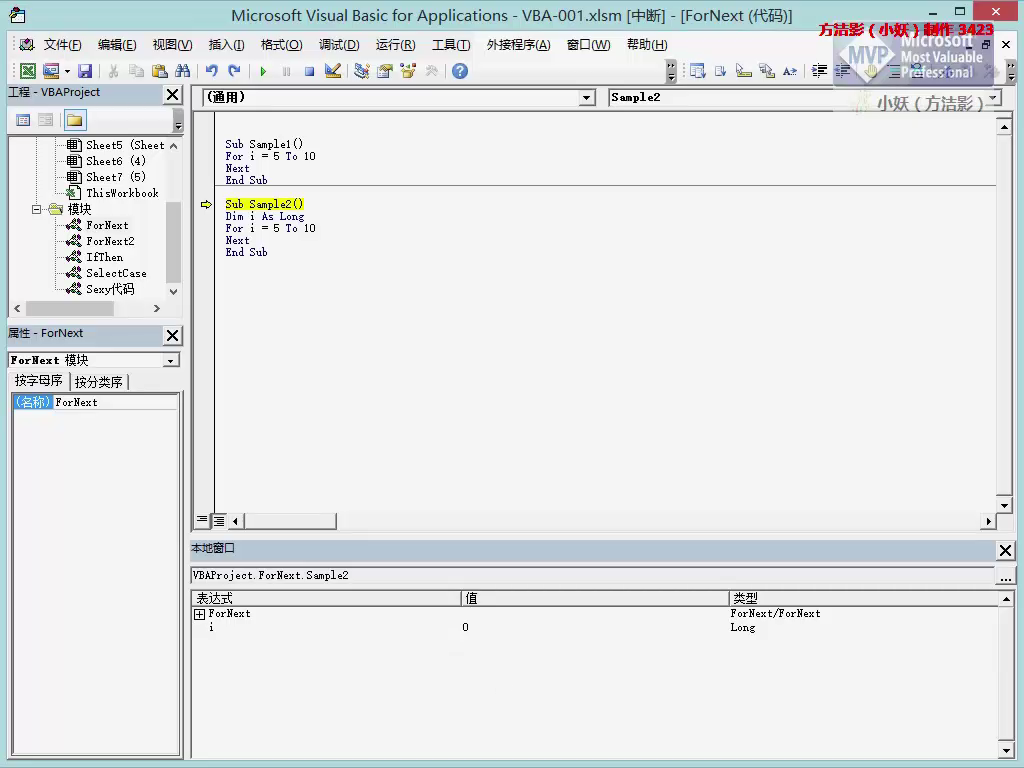Save the VBA-001 workbook
The image size is (1024, 768).
(x=85, y=71)
